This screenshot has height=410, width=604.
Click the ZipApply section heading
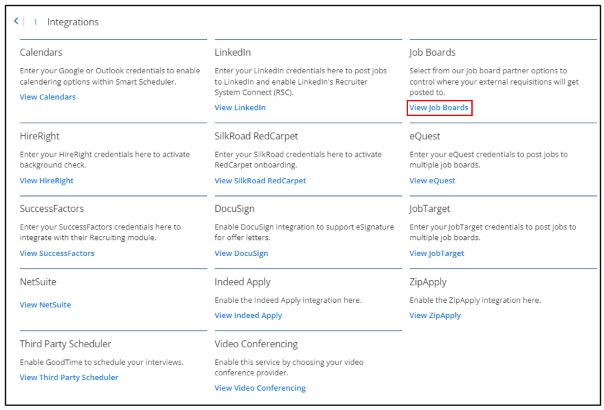click(x=428, y=282)
